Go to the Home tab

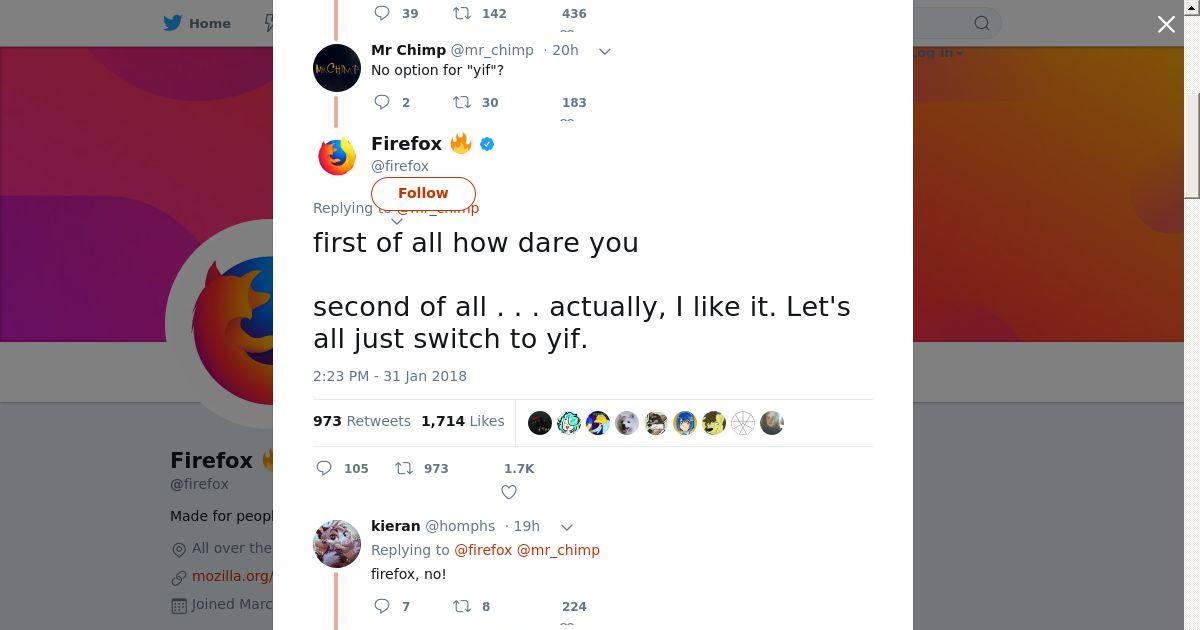197,23
